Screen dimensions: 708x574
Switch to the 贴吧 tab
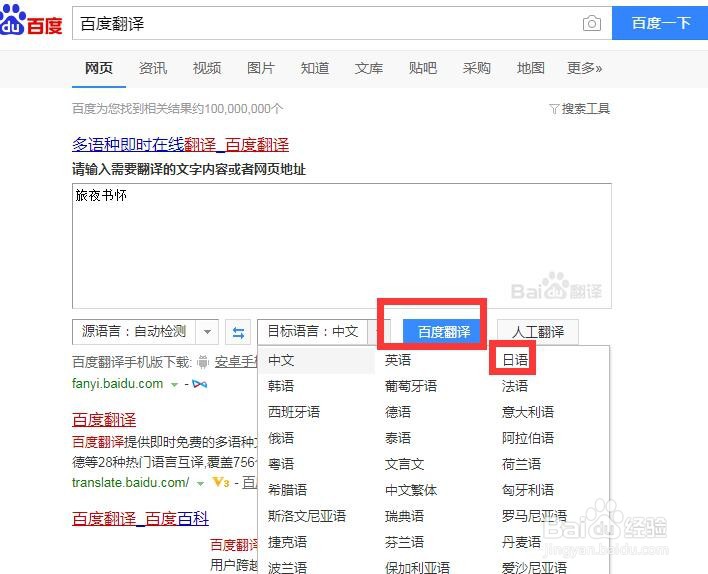tap(423, 68)
